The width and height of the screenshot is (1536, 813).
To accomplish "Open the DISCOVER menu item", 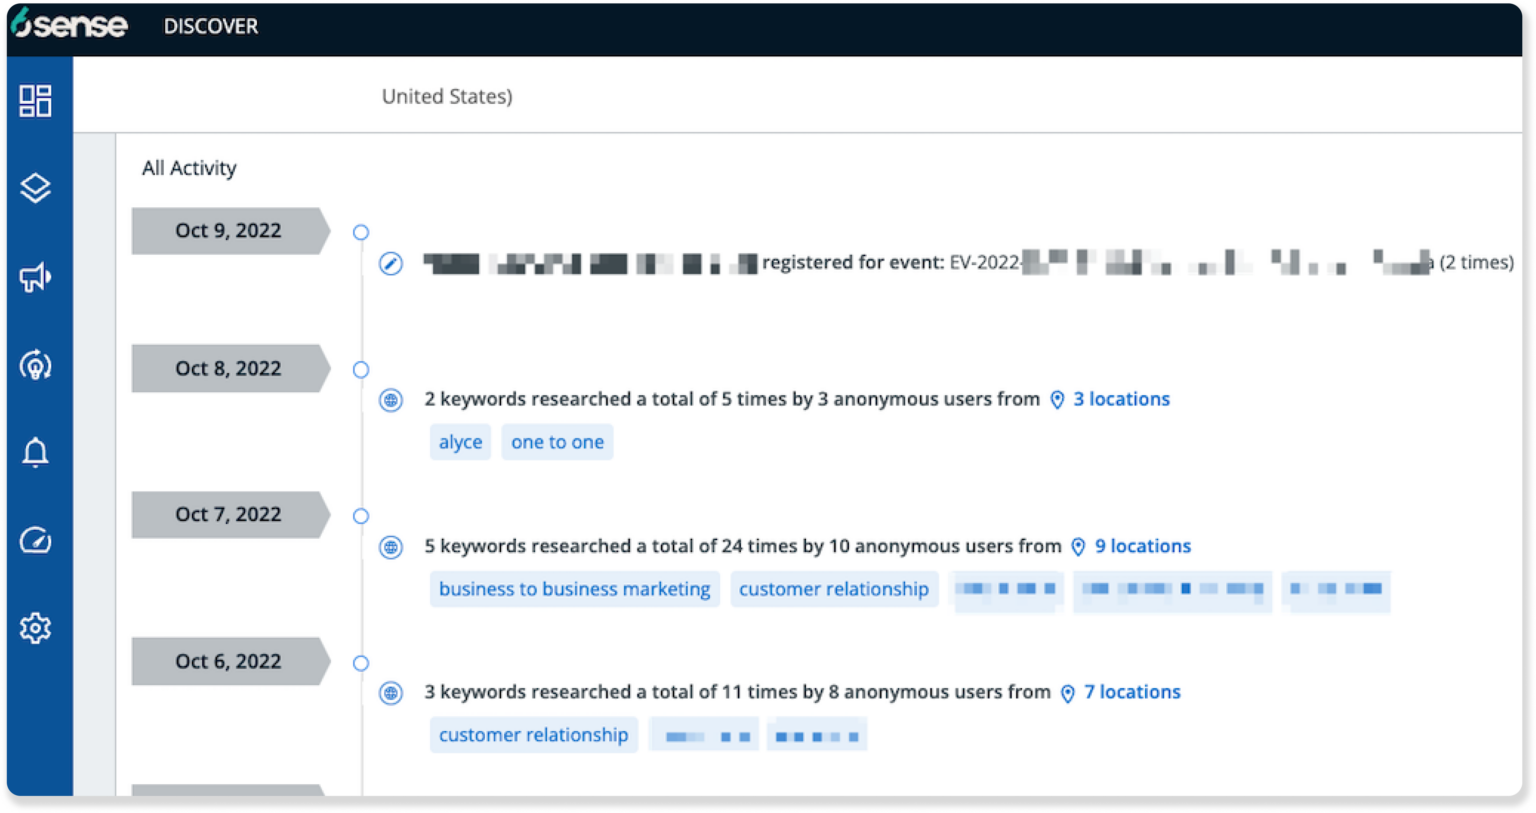I will point(210,27).
